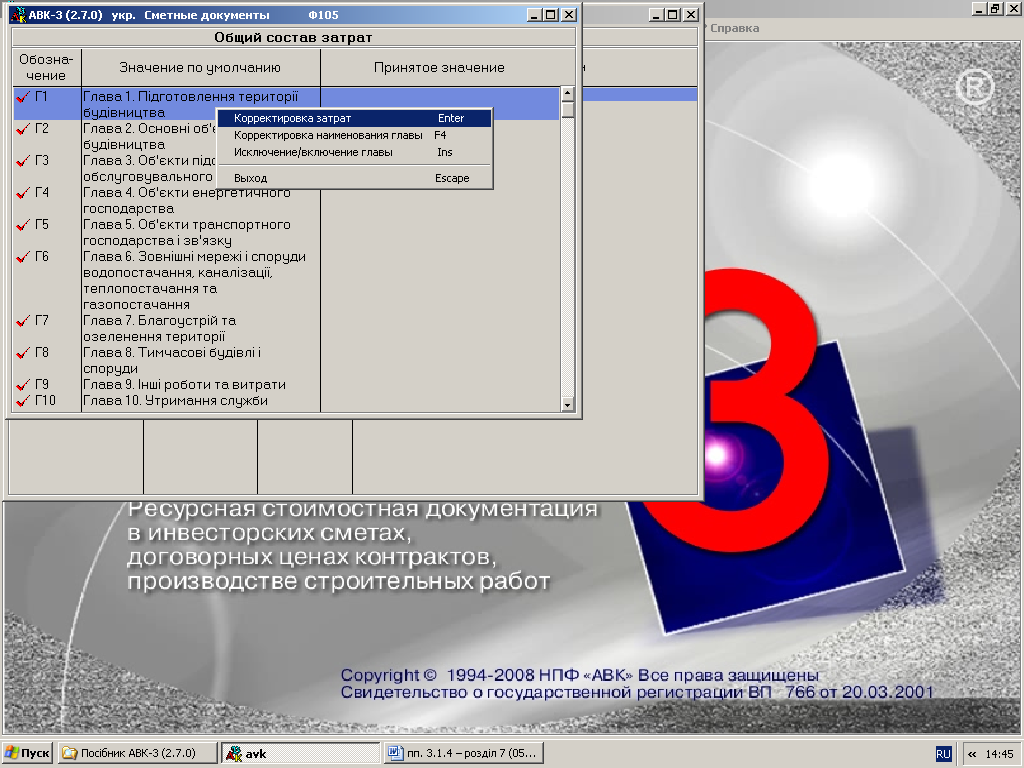Click column header Значение по умолчанию

pos(200,67)
